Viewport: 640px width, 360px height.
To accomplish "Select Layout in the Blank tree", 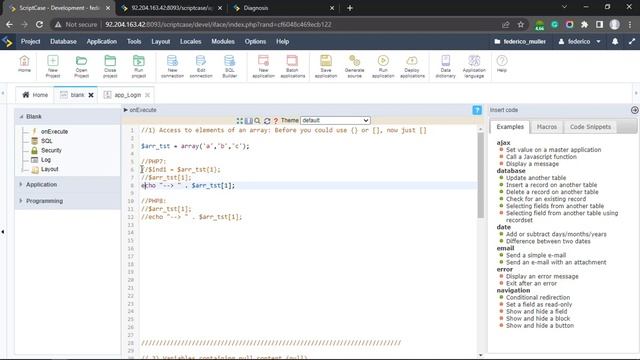I will [49, 169].
